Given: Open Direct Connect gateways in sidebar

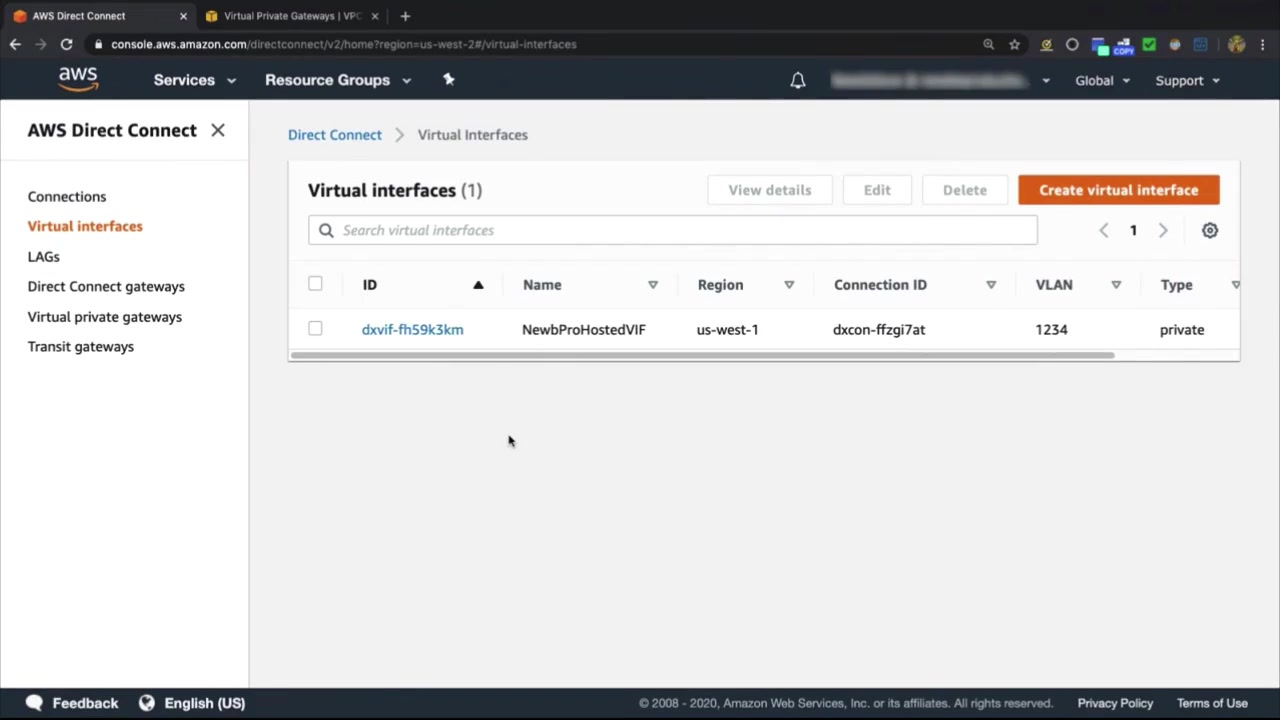Looking at the screenshot, I should (106, 286).
